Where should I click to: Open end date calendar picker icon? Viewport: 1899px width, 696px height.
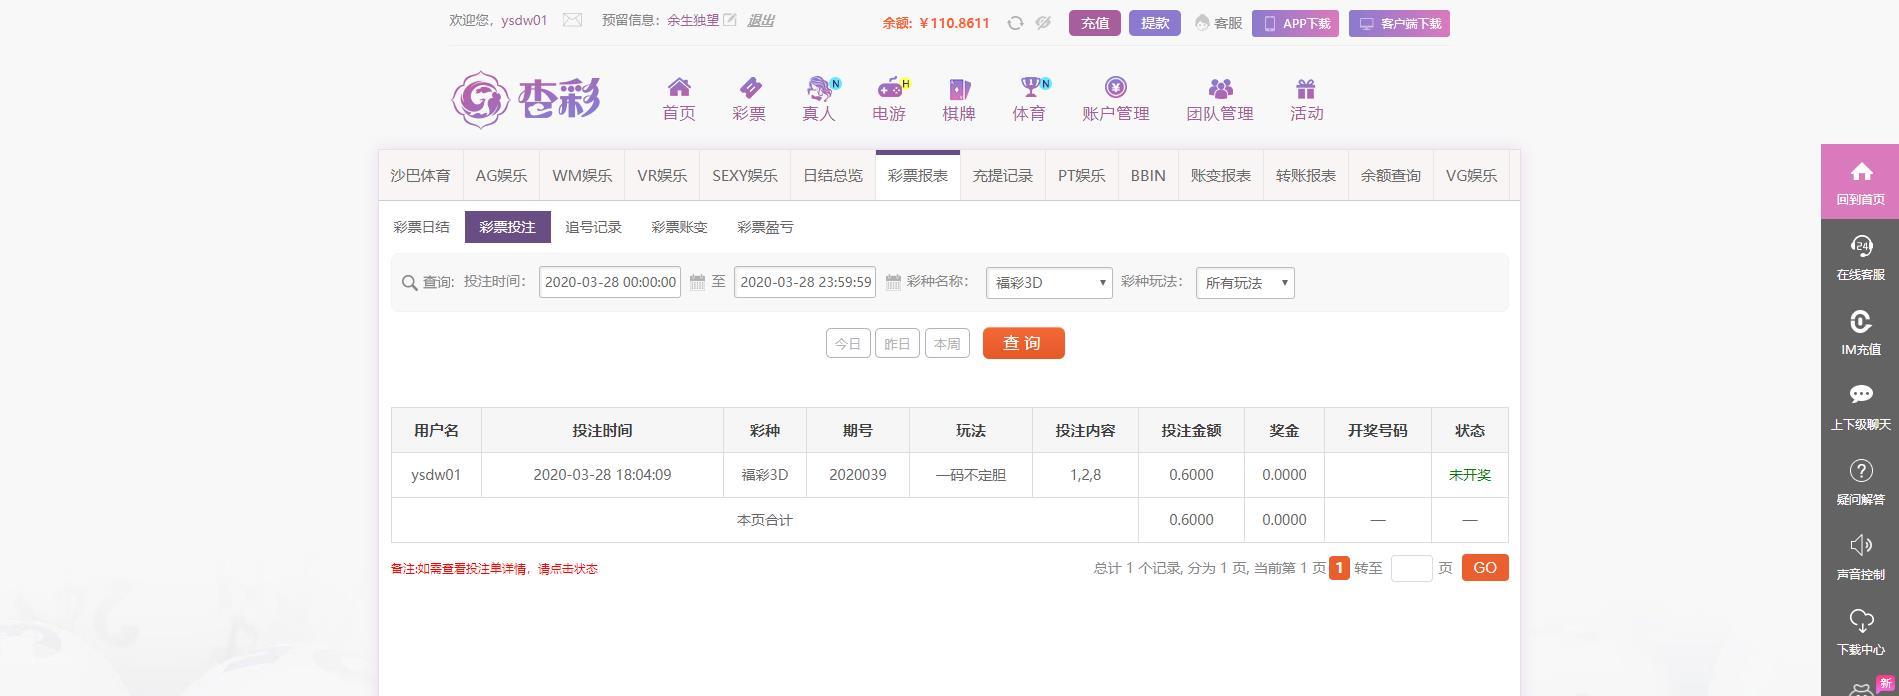[x=893, y=283]
